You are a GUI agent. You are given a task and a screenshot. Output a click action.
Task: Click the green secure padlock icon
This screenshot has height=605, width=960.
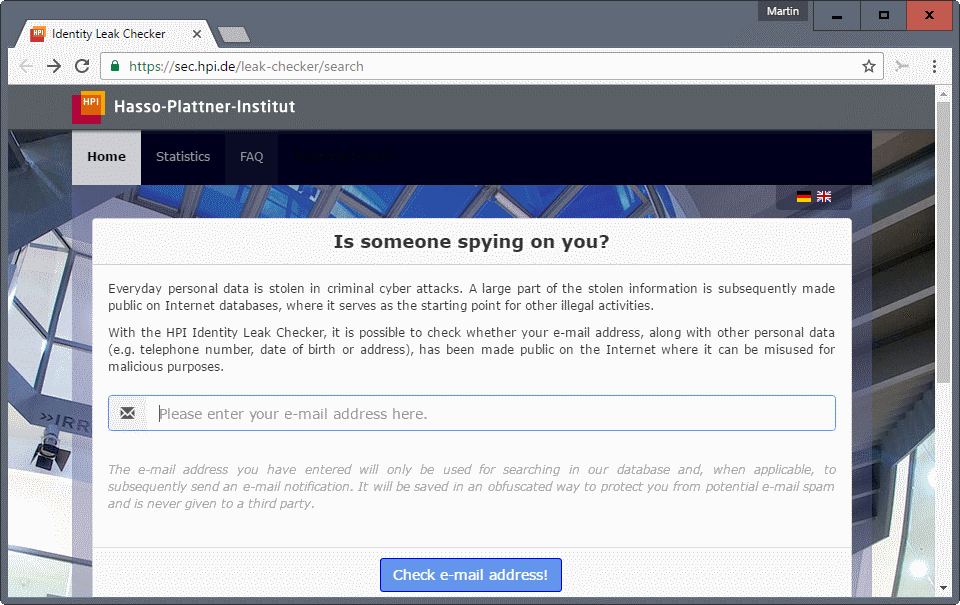(x=114, y=66)
